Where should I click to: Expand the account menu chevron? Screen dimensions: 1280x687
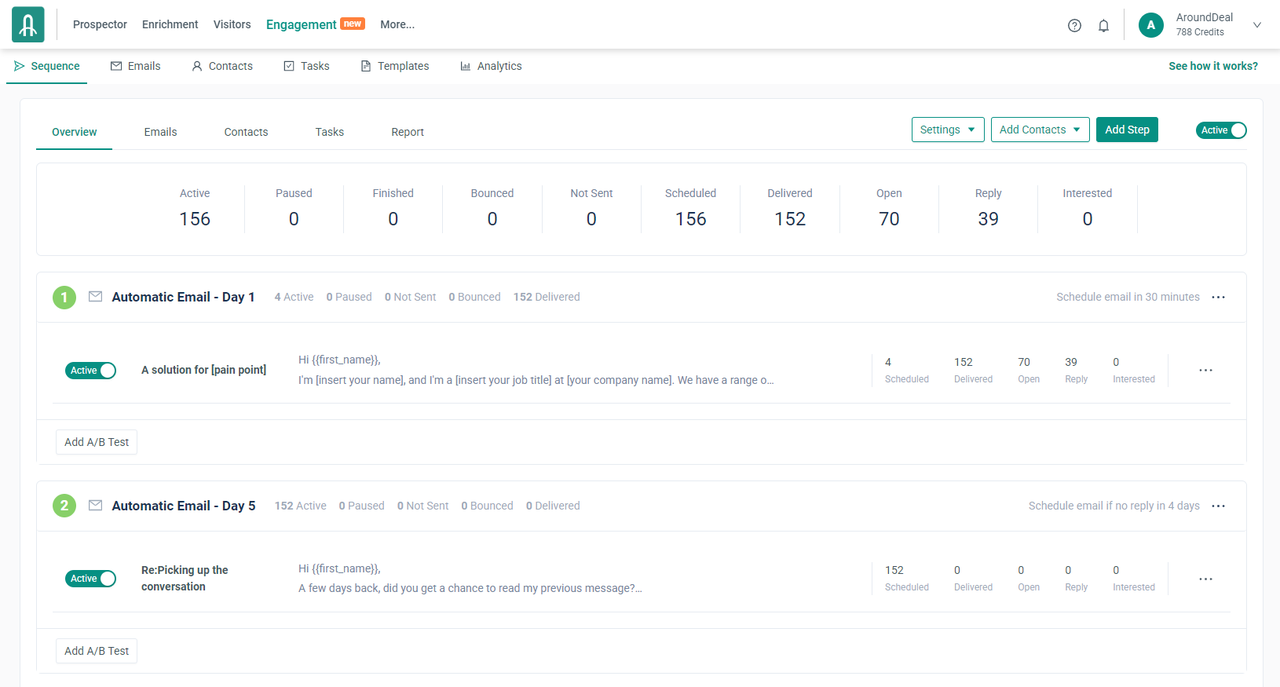1257,26
